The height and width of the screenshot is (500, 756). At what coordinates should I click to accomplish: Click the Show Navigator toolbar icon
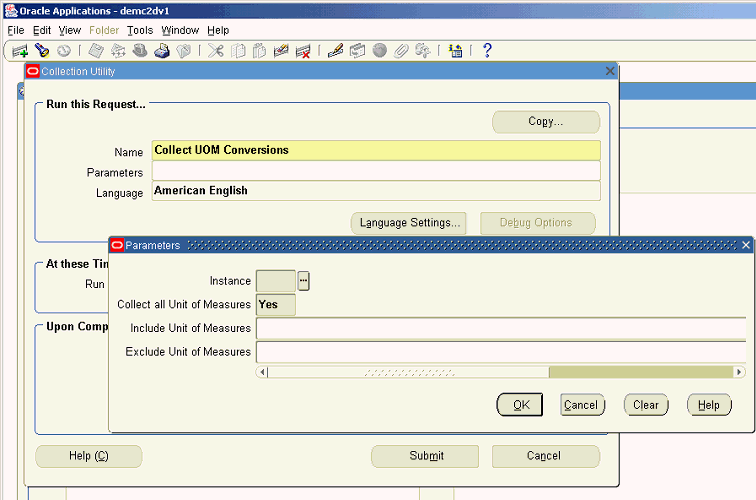(x=64, y=51)
